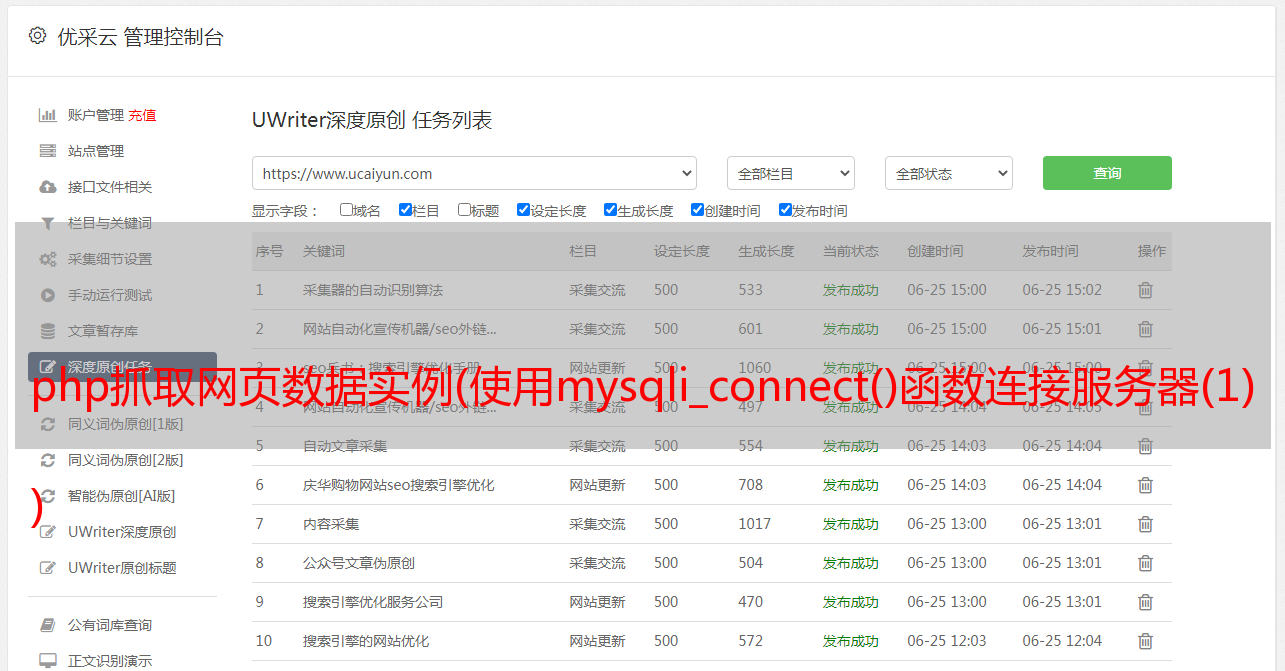Click the 关键词 column header

pos(324,251)
